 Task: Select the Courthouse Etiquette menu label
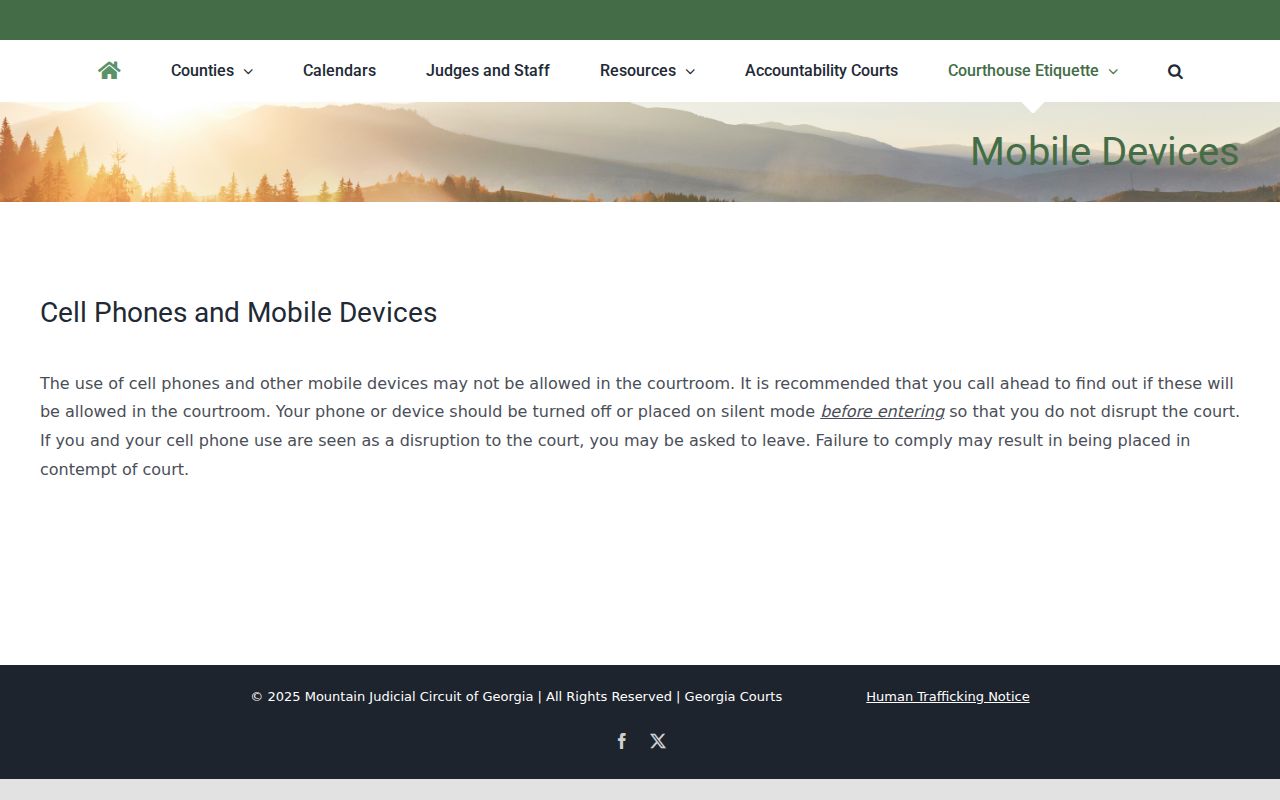(1023, 70)
